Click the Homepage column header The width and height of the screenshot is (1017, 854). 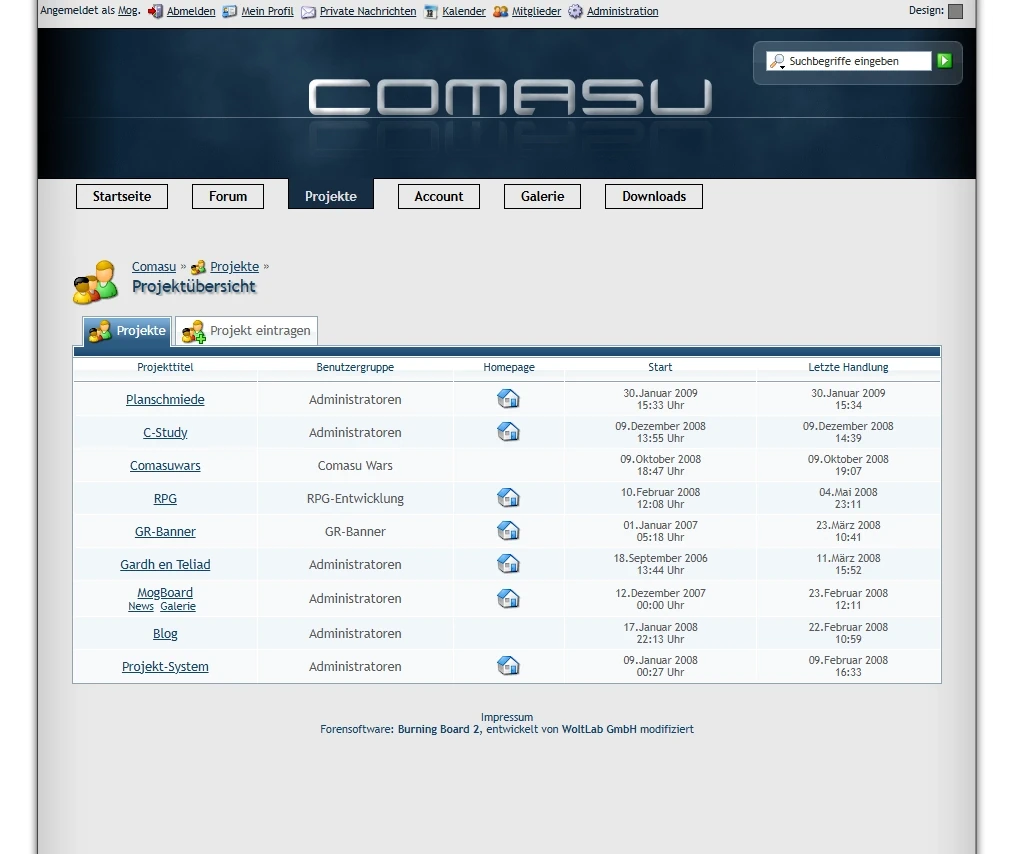tap(508, 367)
